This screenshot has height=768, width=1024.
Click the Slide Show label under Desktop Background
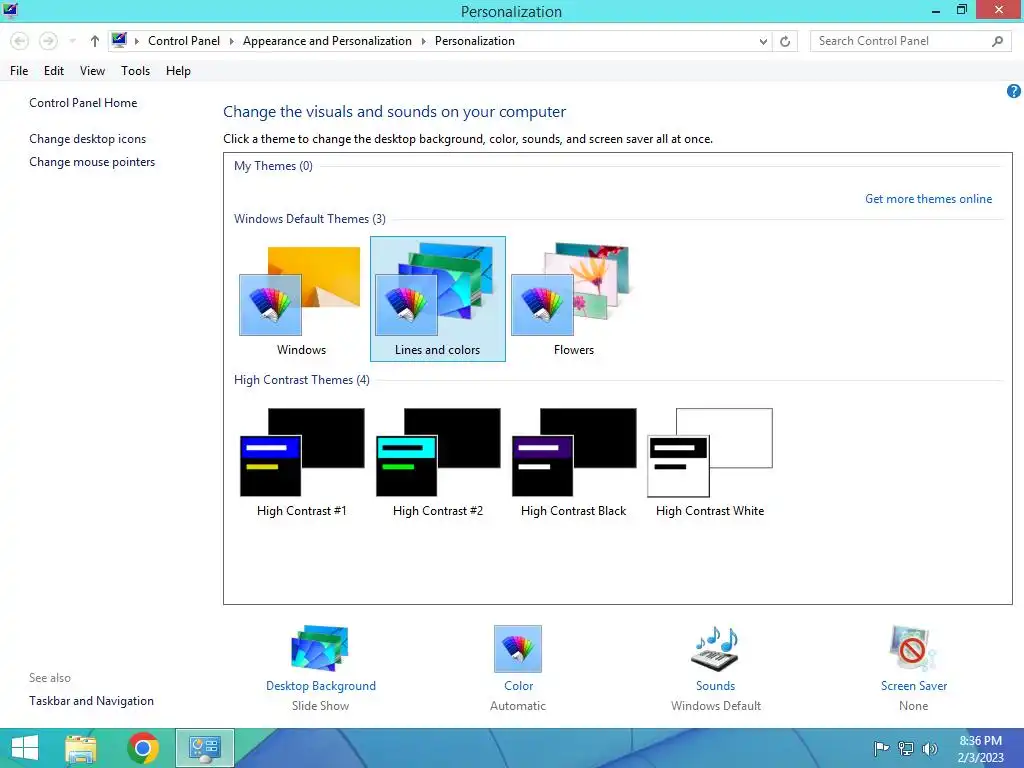320,706
